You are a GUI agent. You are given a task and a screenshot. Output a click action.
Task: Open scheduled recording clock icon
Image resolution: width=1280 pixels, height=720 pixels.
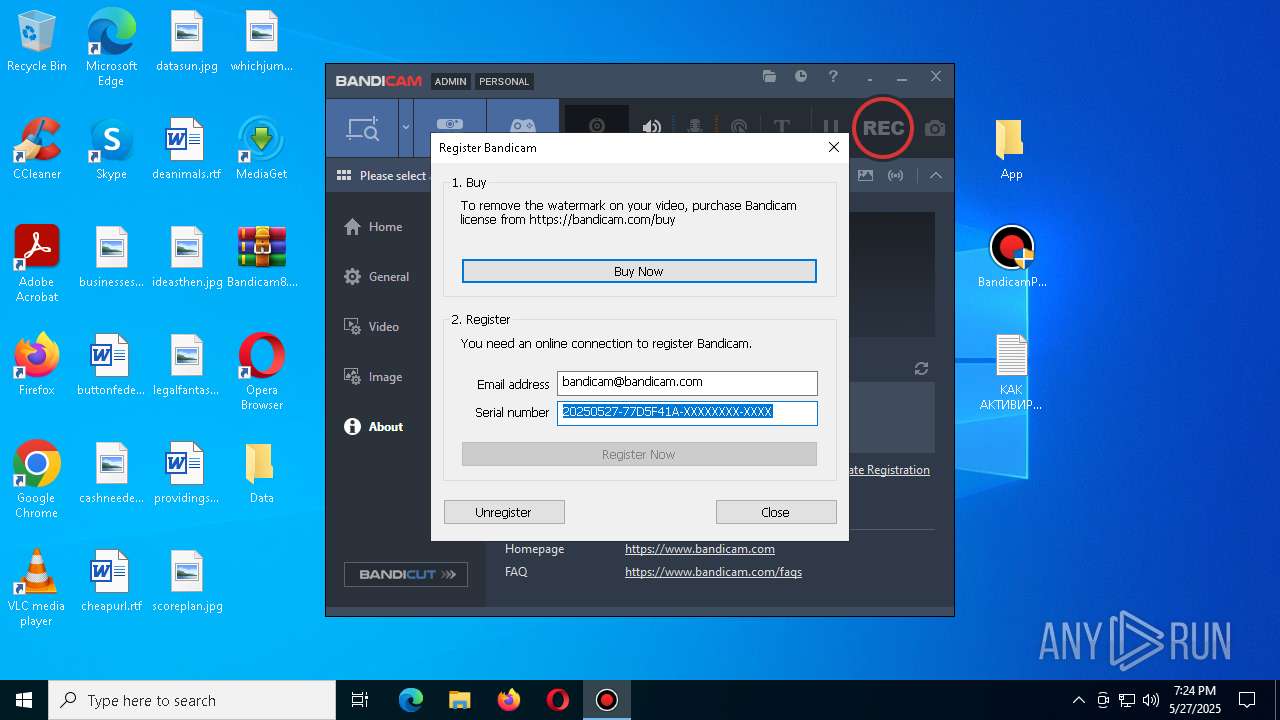[801, 76]
